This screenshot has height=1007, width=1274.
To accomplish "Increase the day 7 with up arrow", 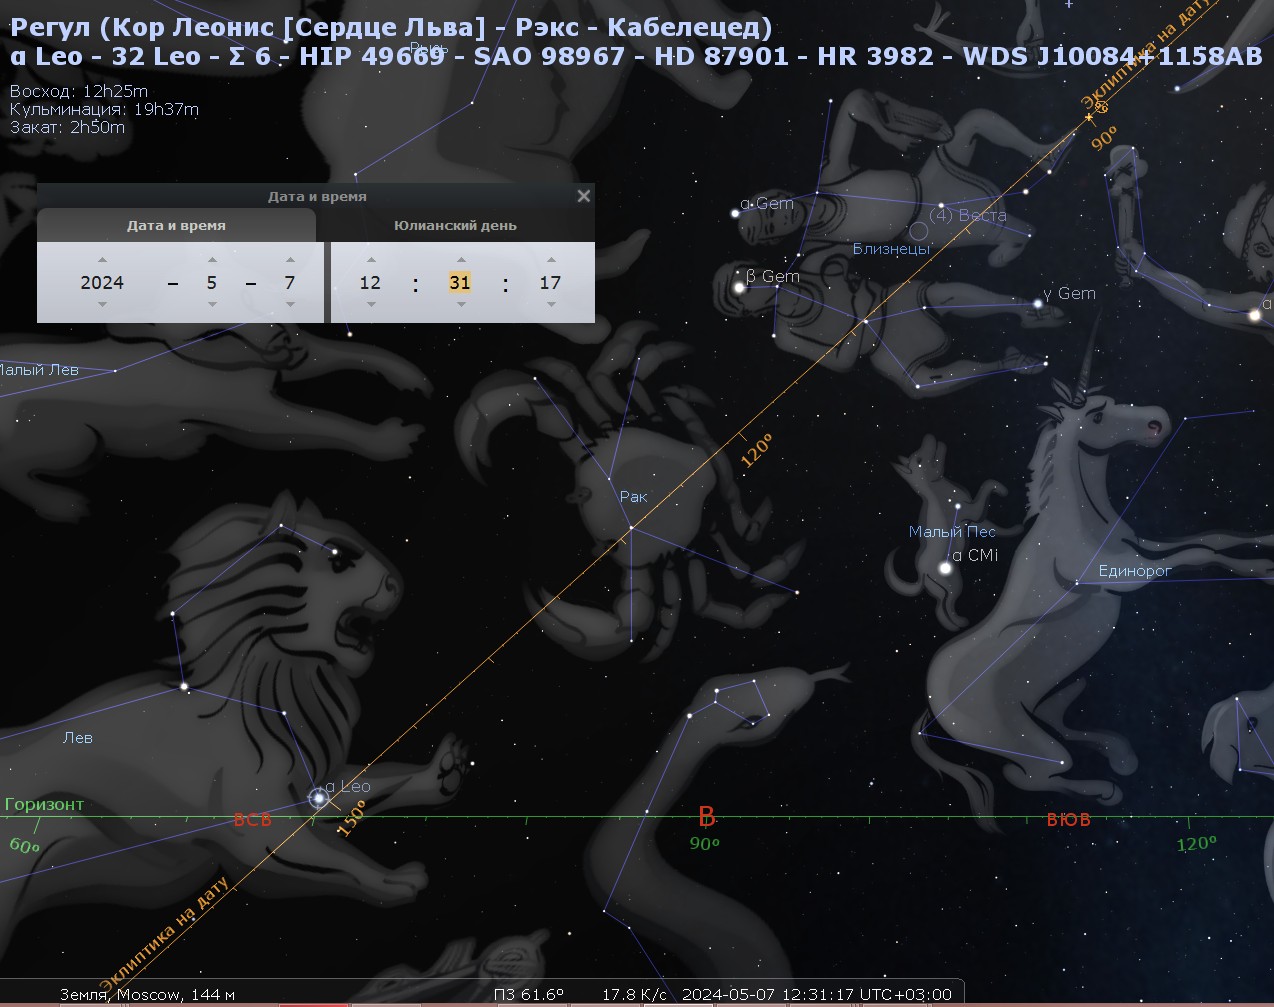I will tap(290, 260).
